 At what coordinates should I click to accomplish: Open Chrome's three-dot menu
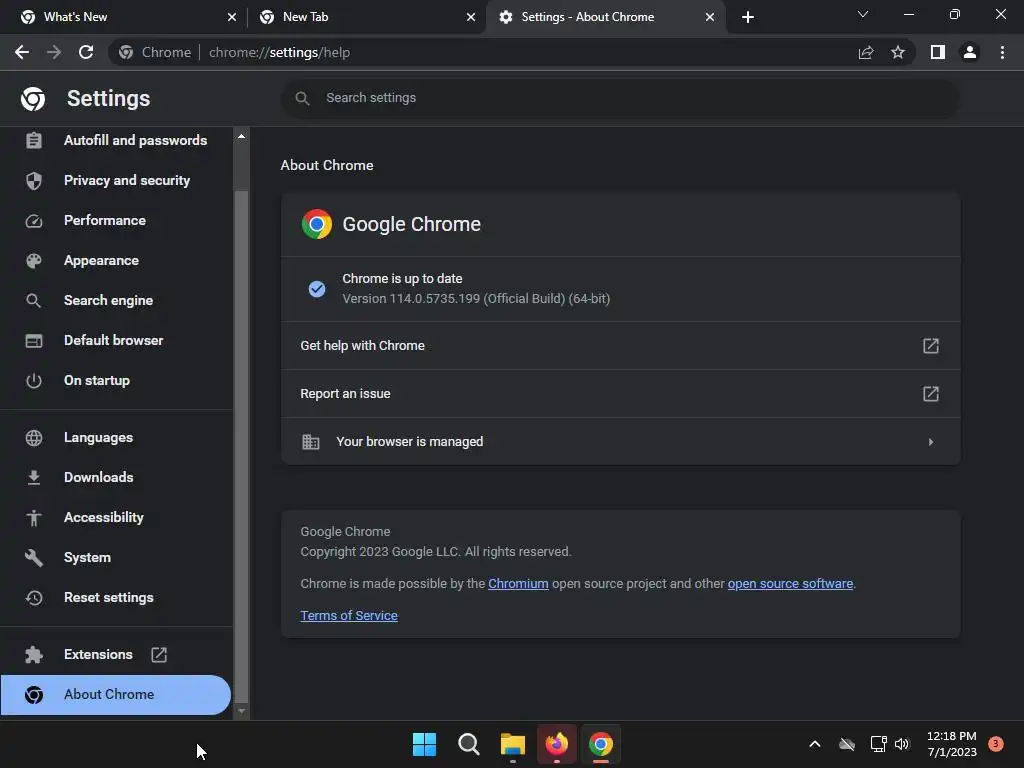coord(1002,52)
